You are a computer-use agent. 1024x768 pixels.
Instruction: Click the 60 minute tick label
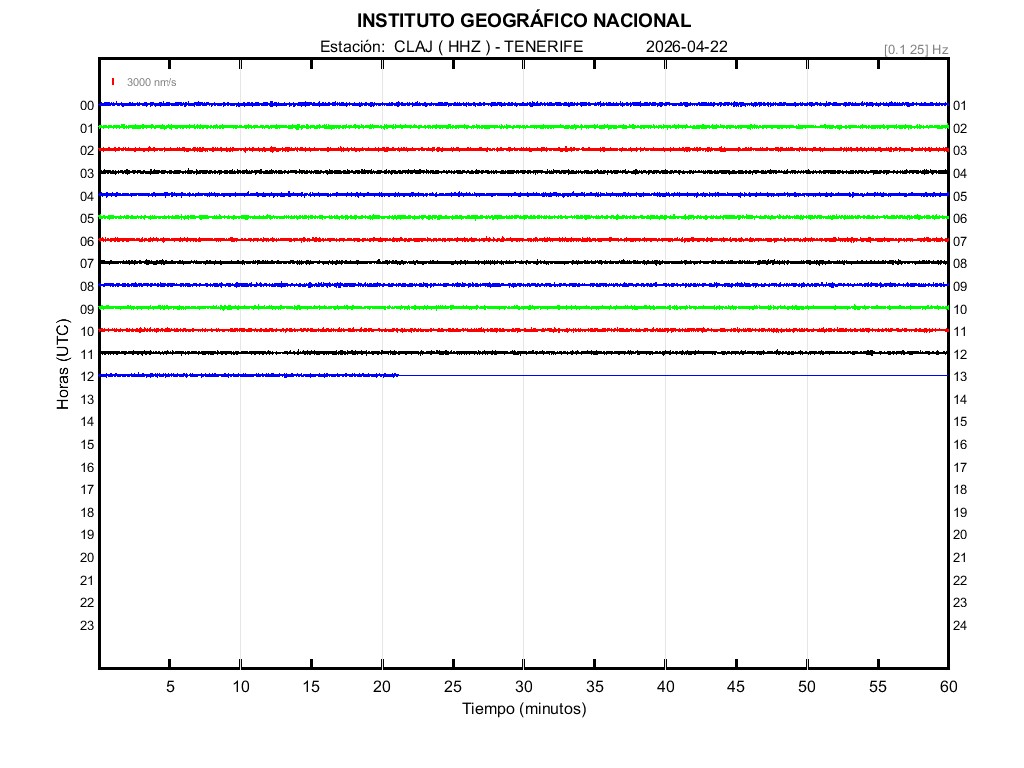click(x=947, y=686)
